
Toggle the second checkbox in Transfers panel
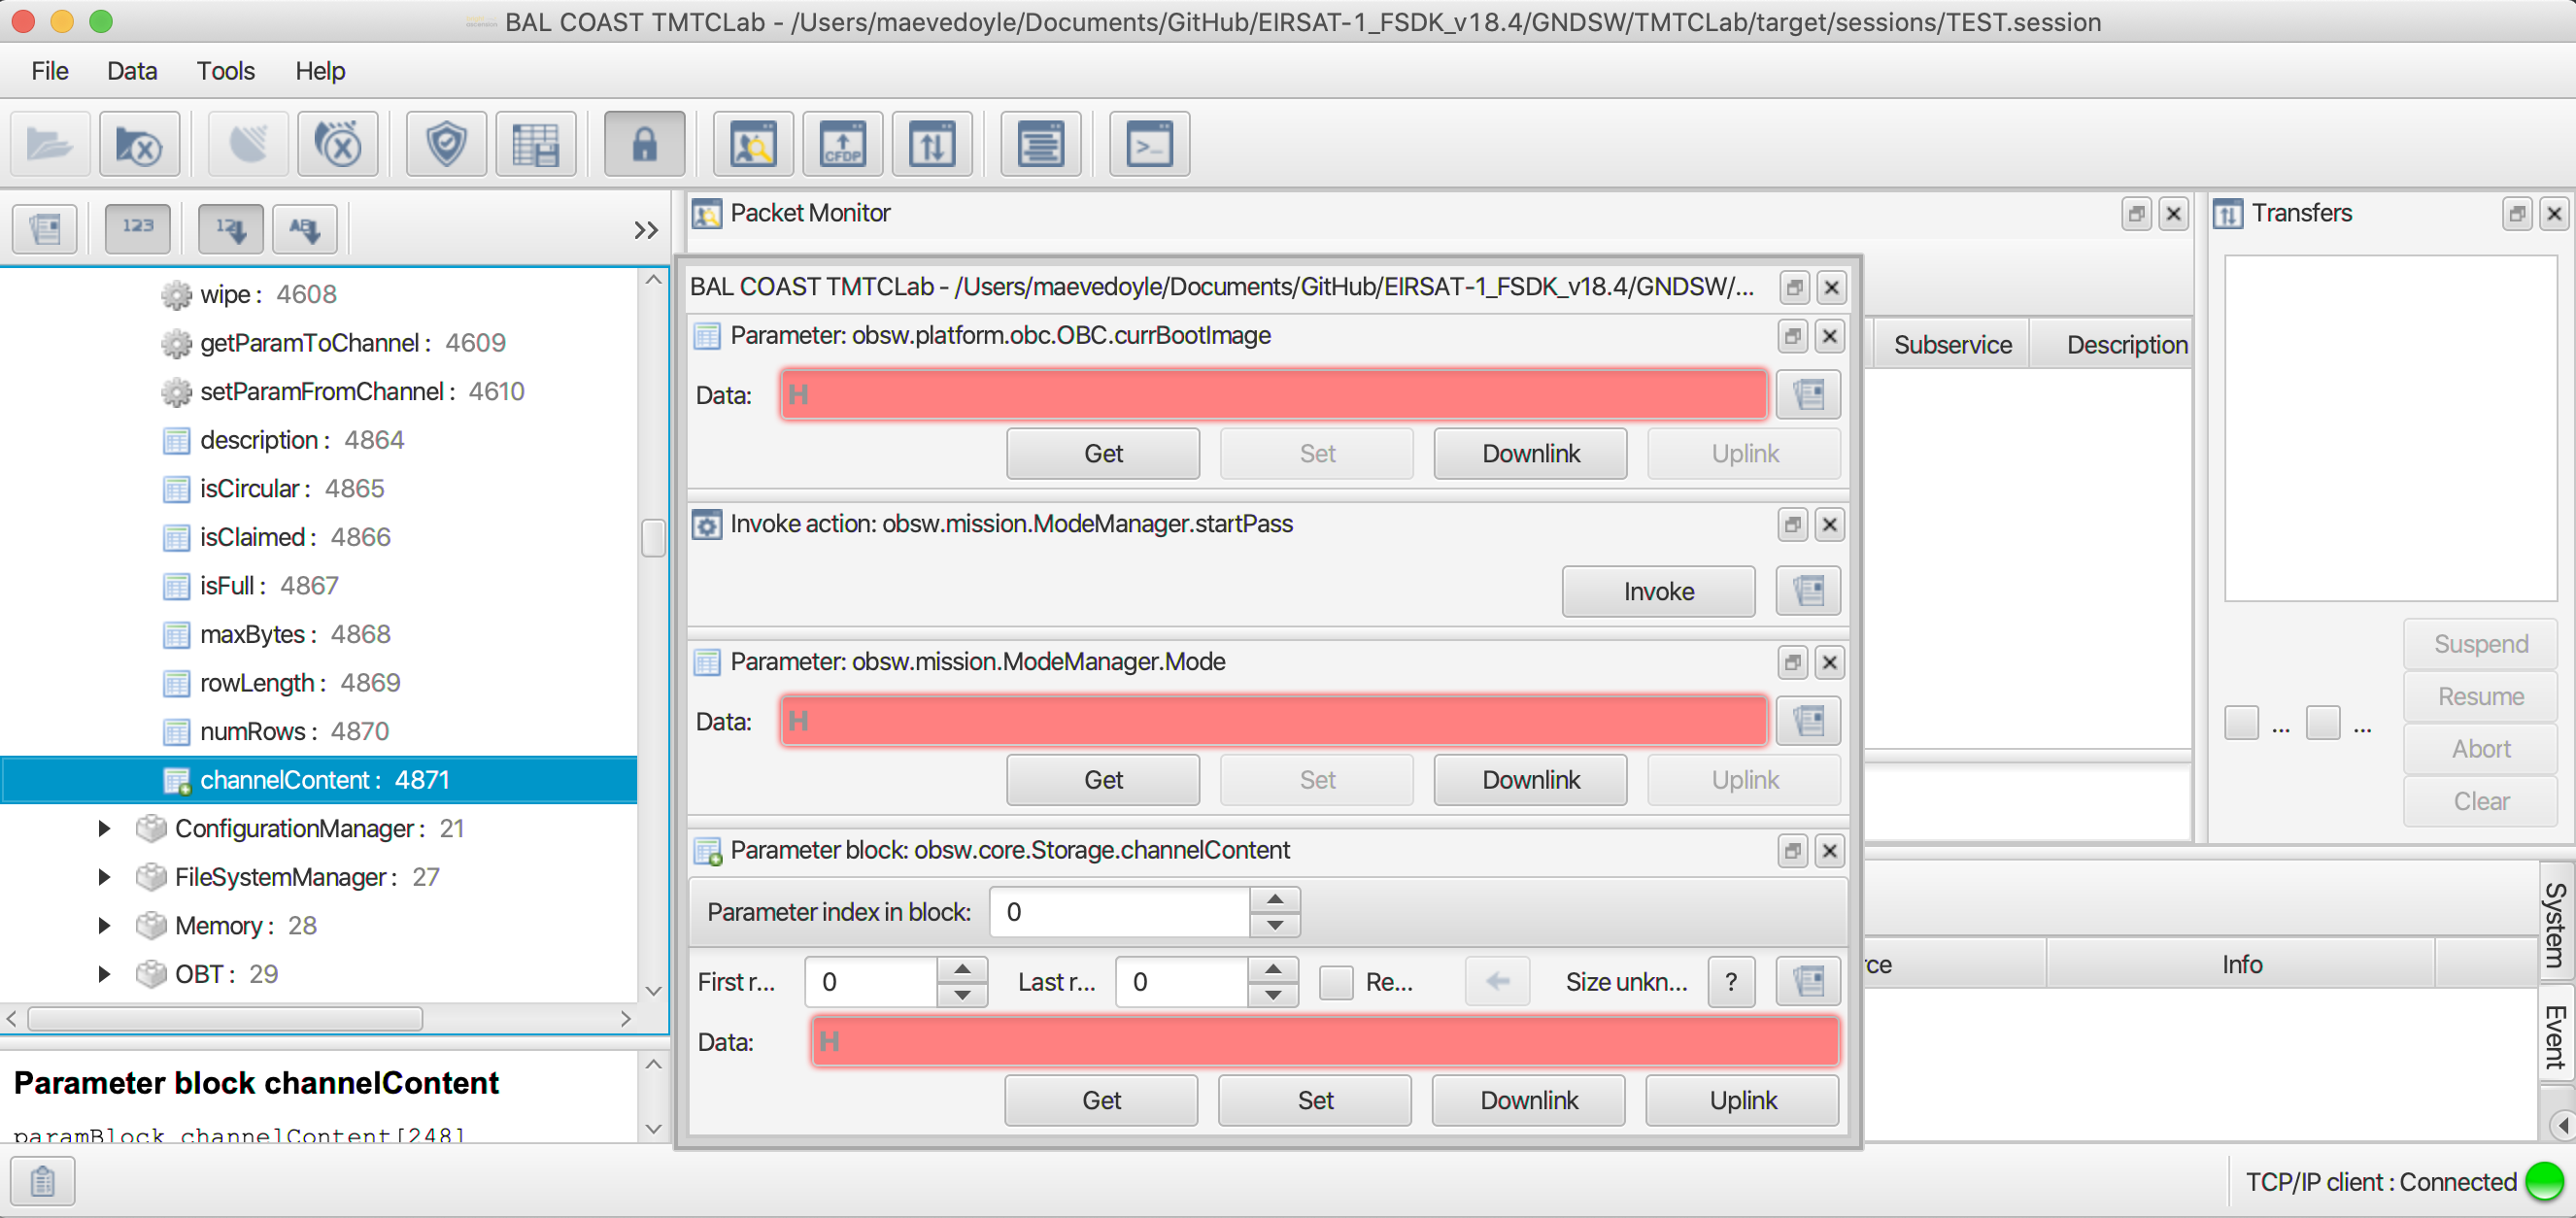click(2322, 722)
